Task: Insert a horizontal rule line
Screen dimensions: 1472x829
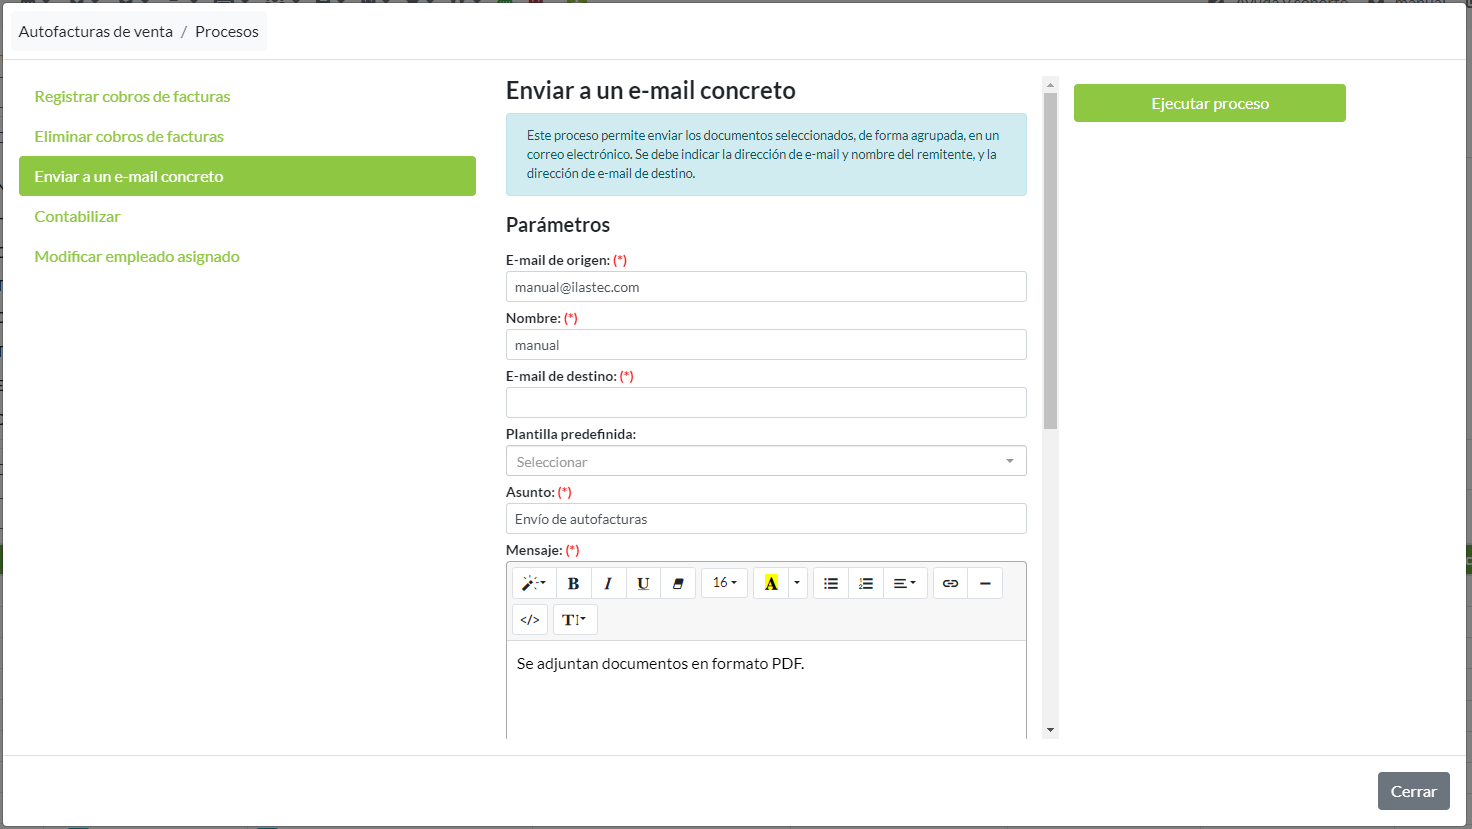Action: click(985, 583)
